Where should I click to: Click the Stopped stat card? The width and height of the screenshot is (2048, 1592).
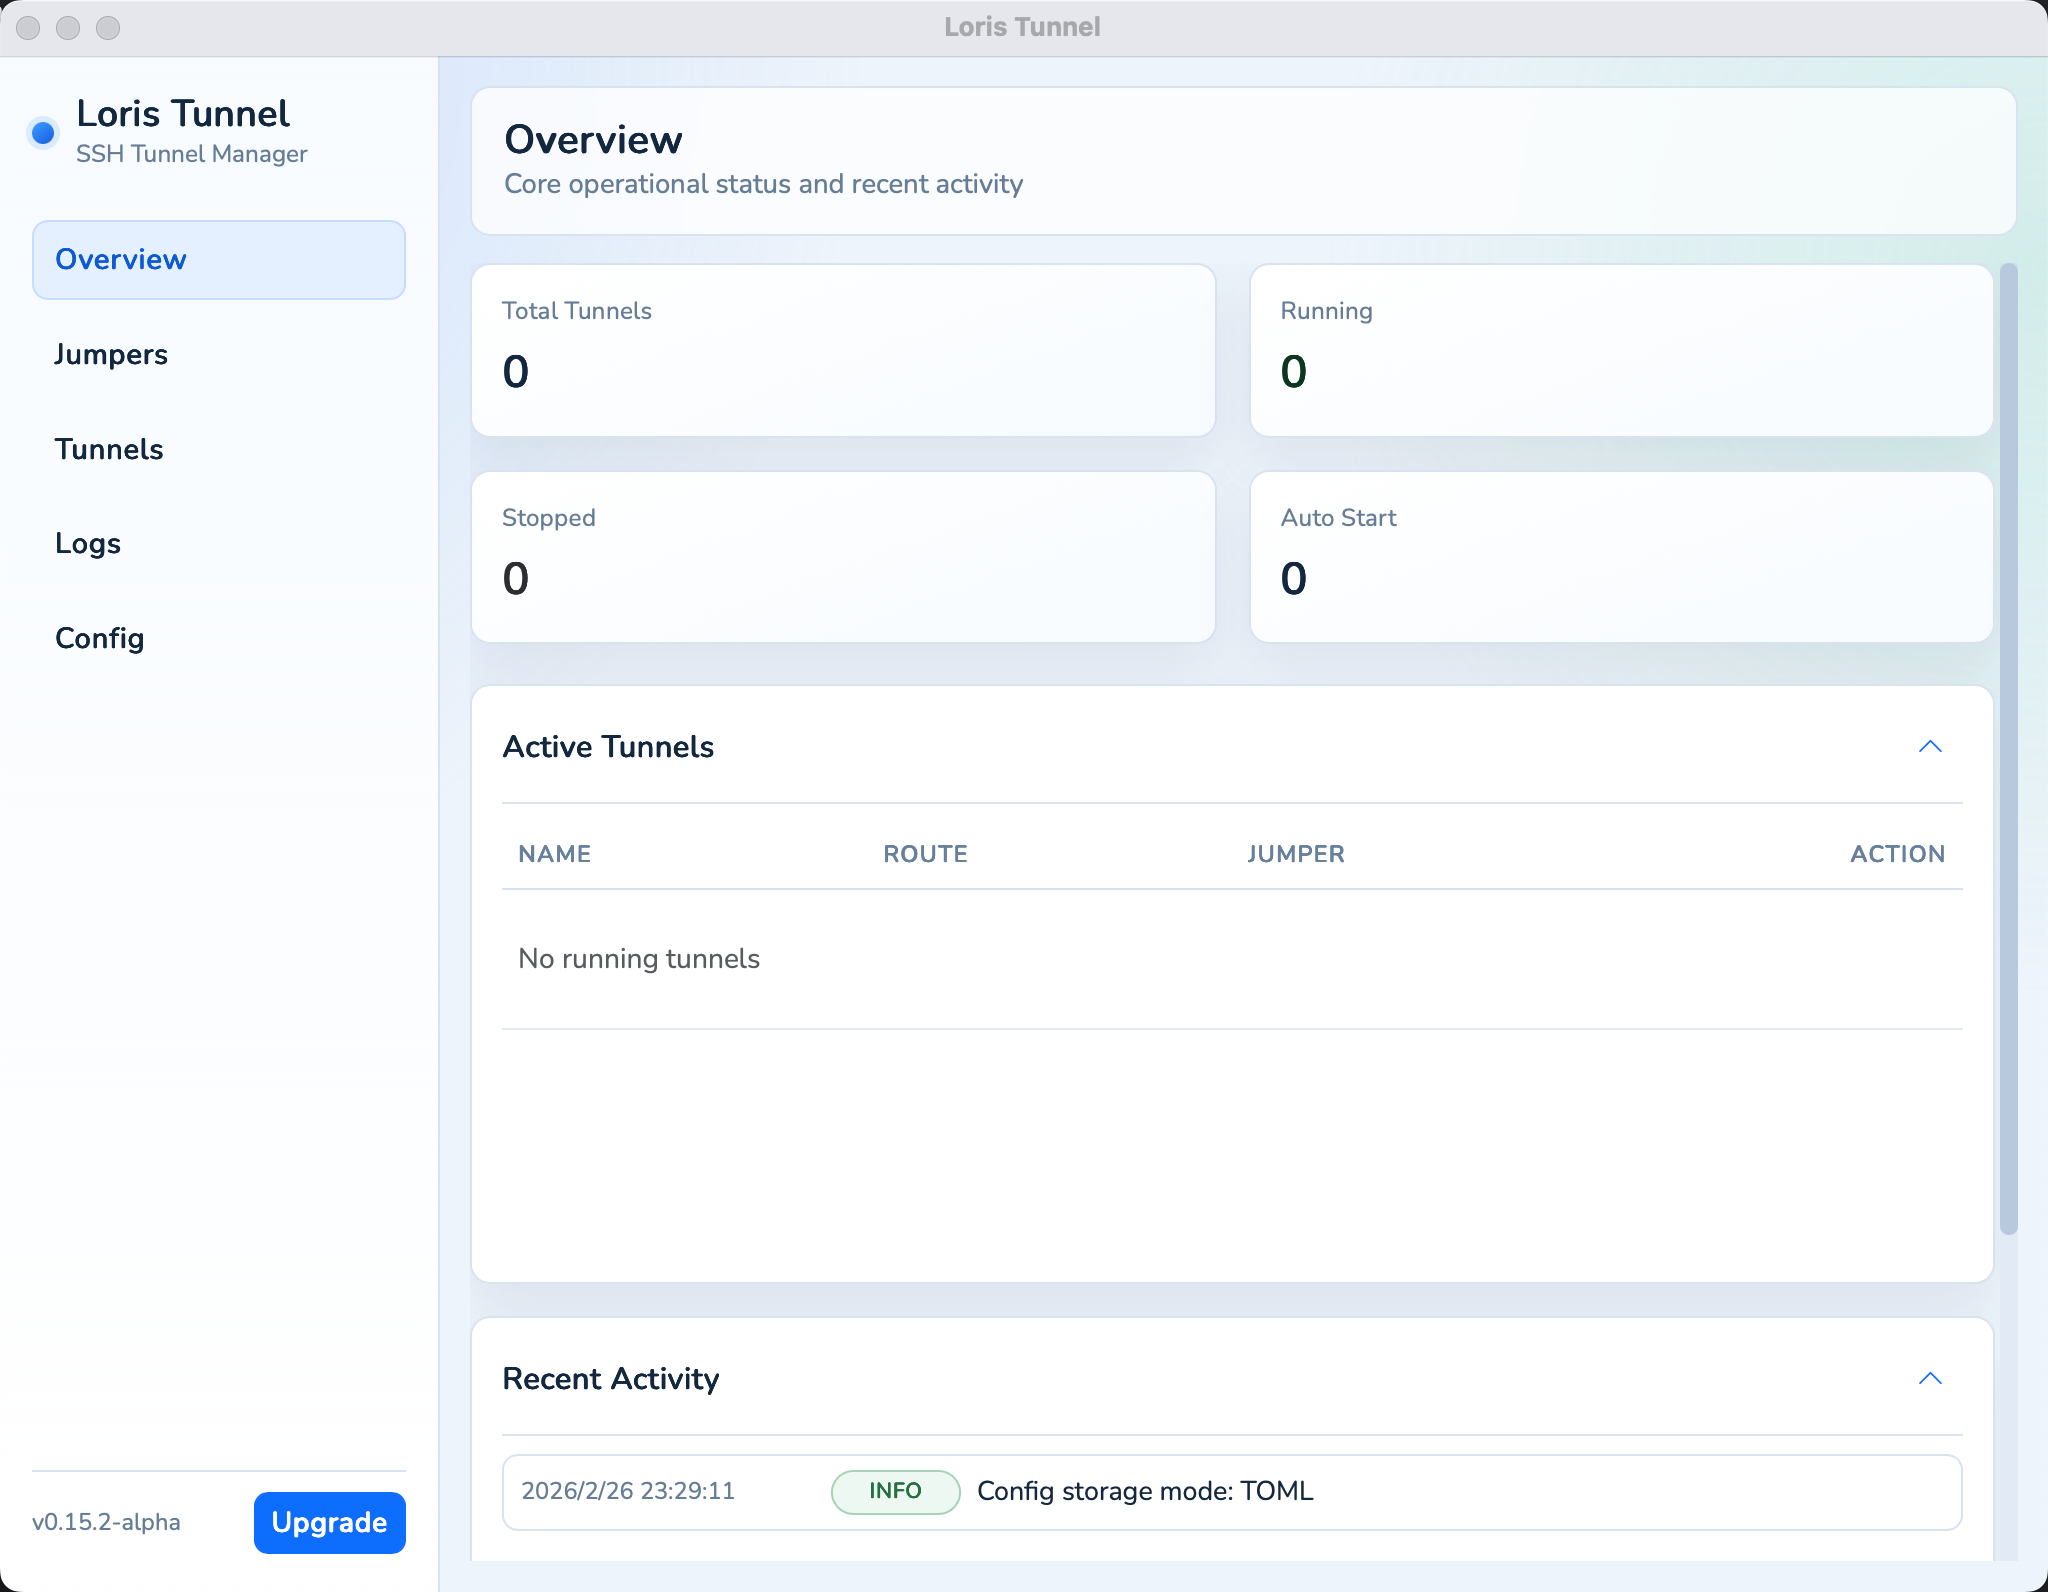843,557
